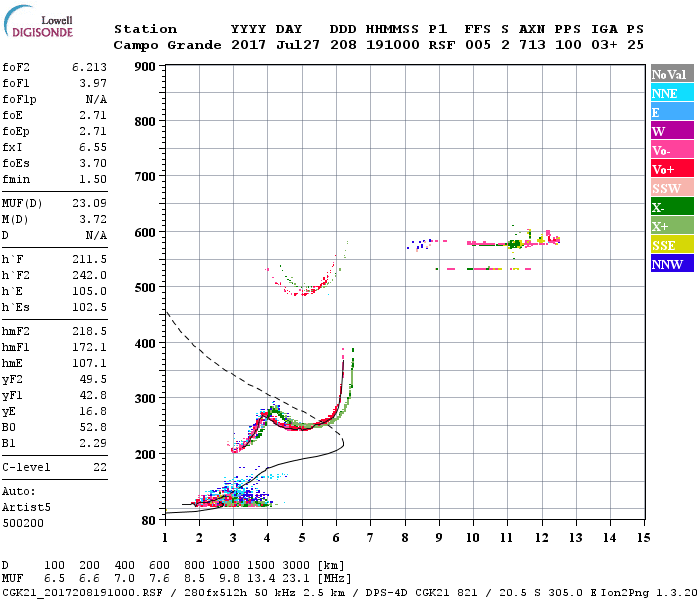This screenshot has width=700, height=600.
Task: Click the 900 km y-axis label
Action: point(145,67)
